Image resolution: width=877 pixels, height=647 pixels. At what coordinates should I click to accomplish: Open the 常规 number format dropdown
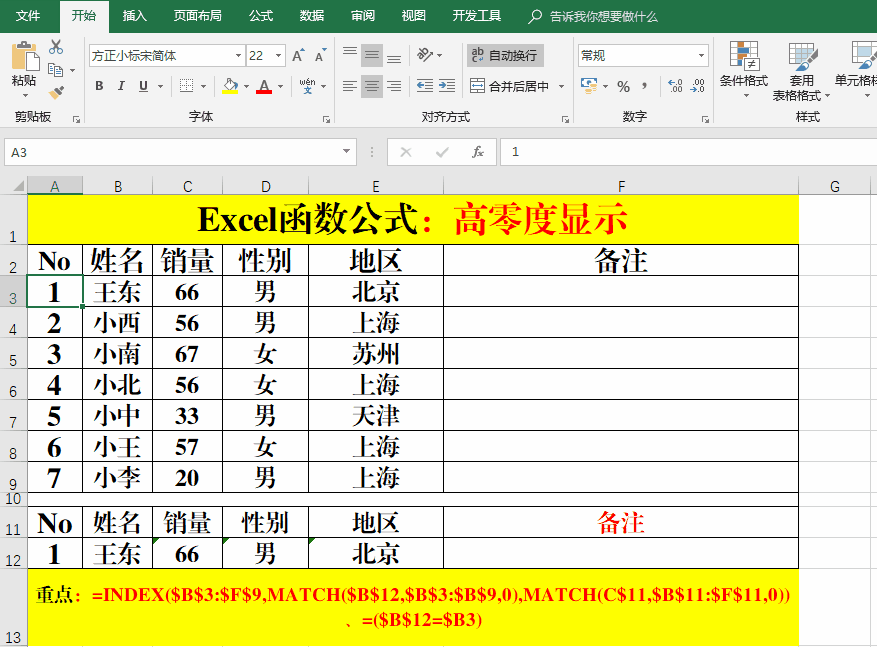pyautogui.click(x=701, y=55)
